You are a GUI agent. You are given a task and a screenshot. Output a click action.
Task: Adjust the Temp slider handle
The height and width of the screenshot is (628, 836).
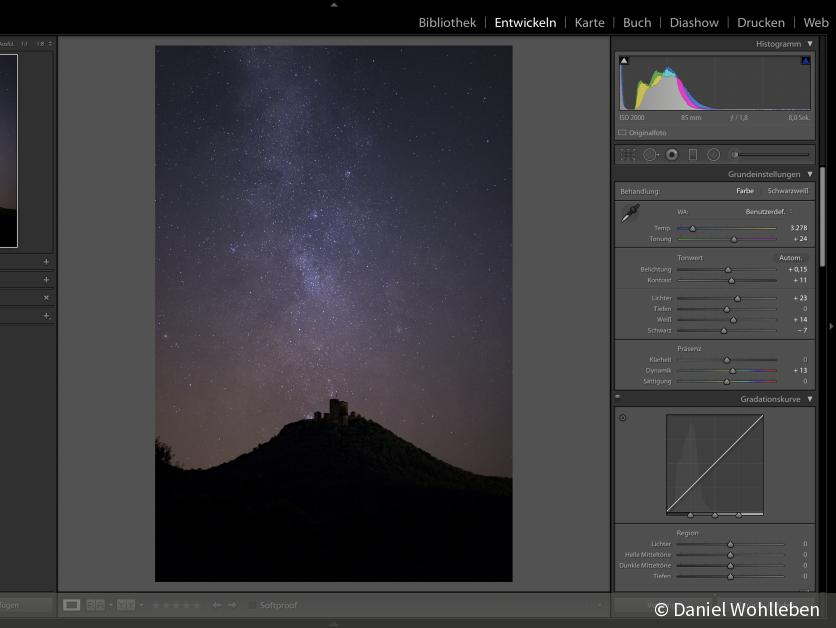point(693,228)
